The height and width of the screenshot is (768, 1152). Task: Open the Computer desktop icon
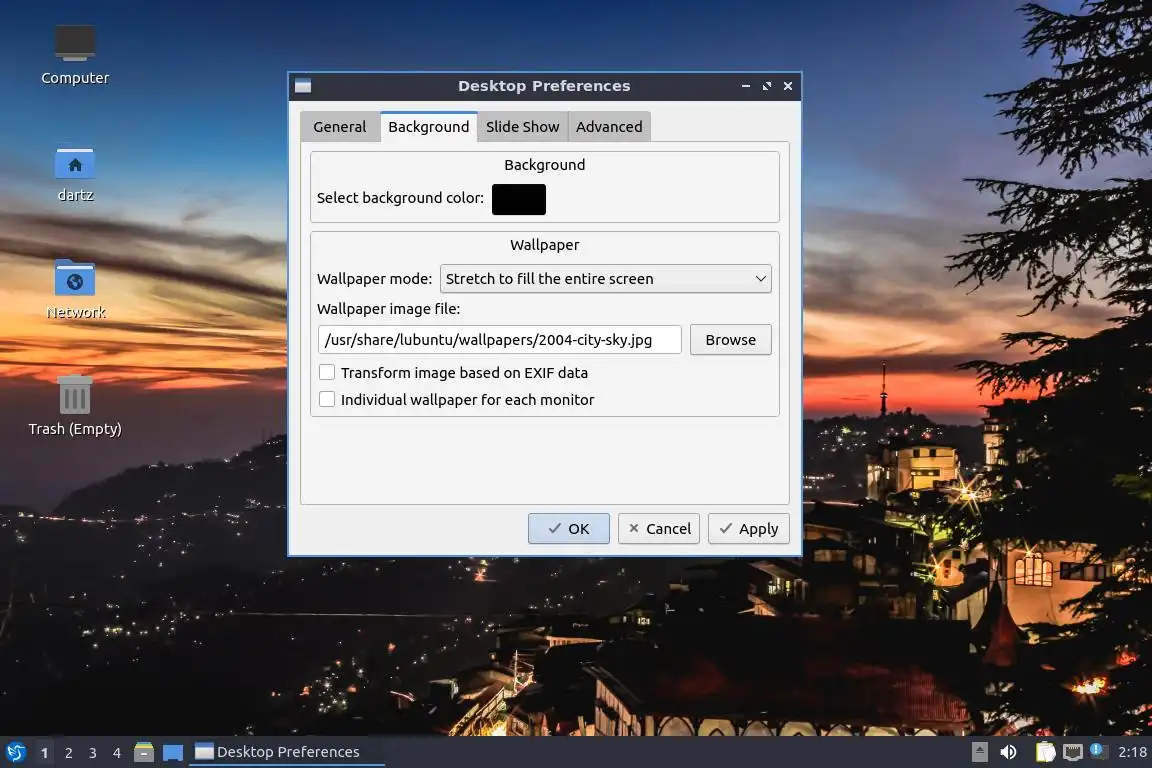pos(75,55)
